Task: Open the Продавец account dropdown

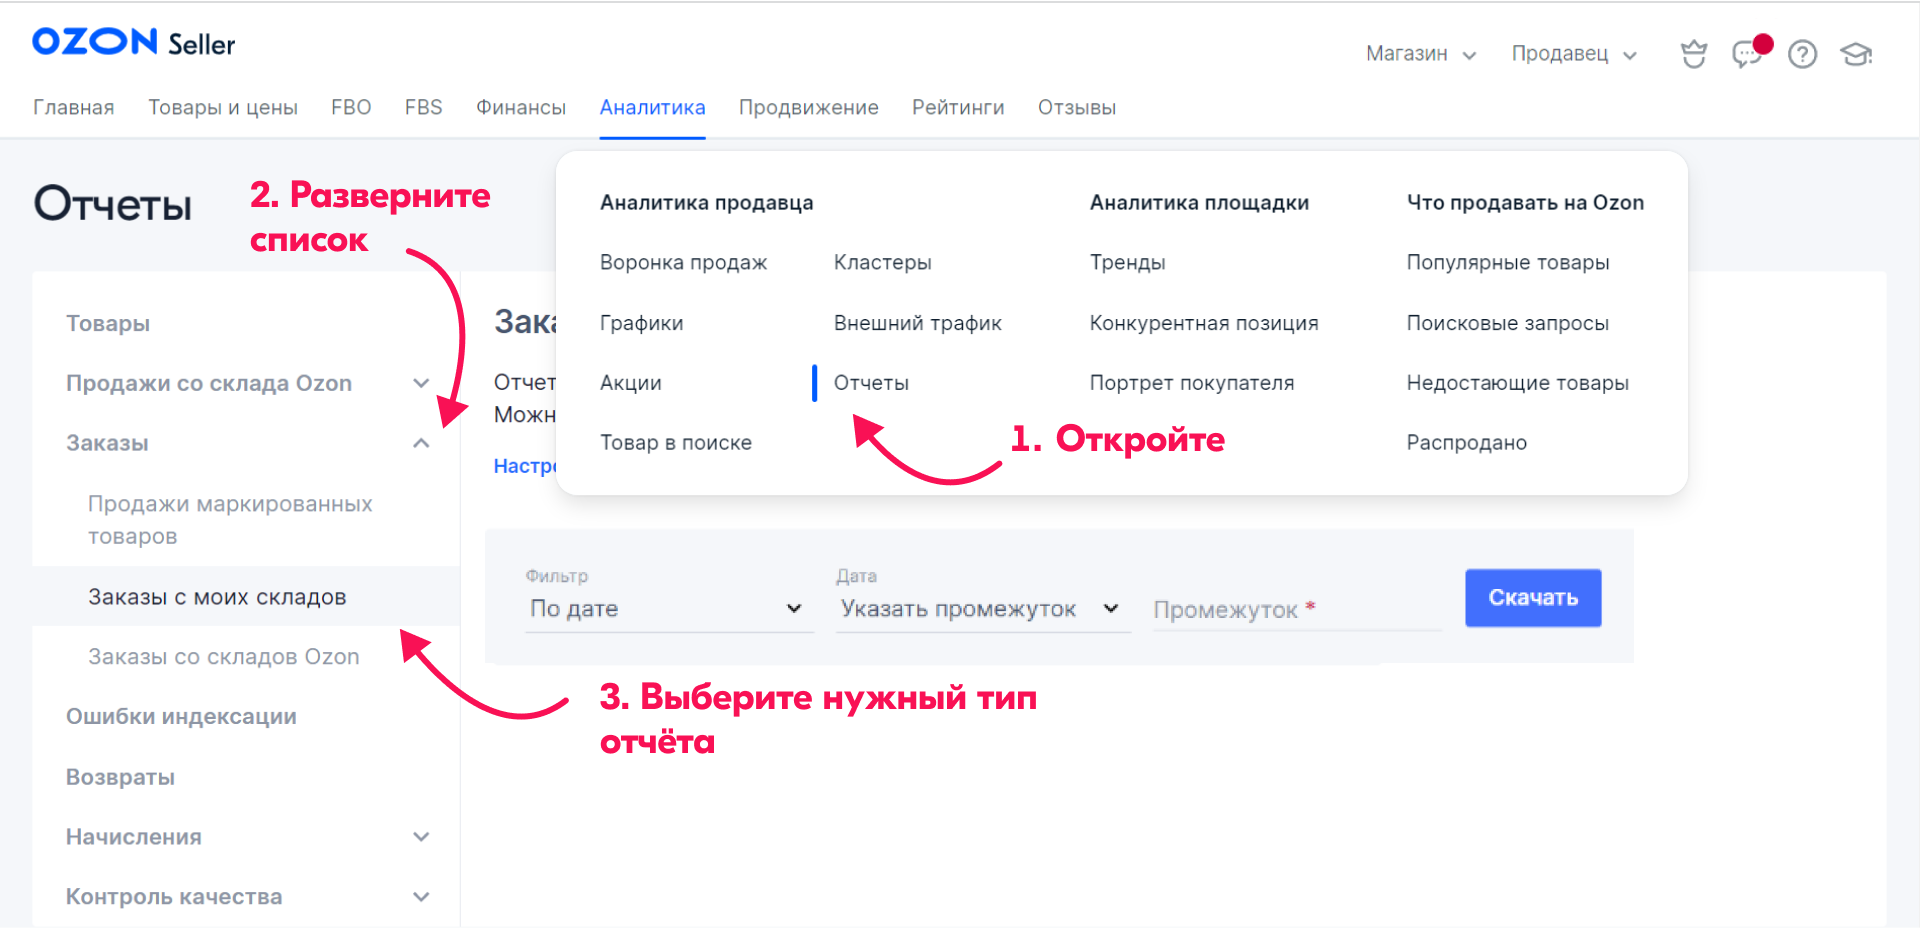Action: [1573, 54]
